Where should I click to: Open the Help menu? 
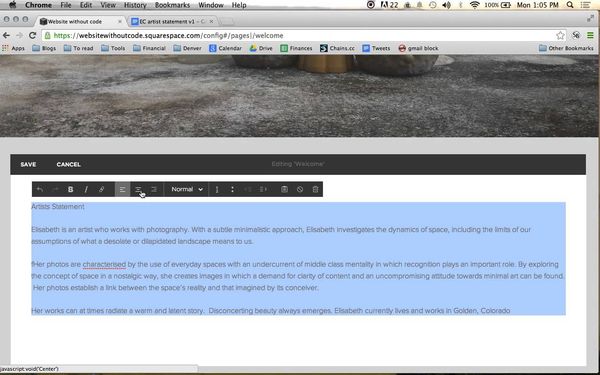(x=239, y=5)
